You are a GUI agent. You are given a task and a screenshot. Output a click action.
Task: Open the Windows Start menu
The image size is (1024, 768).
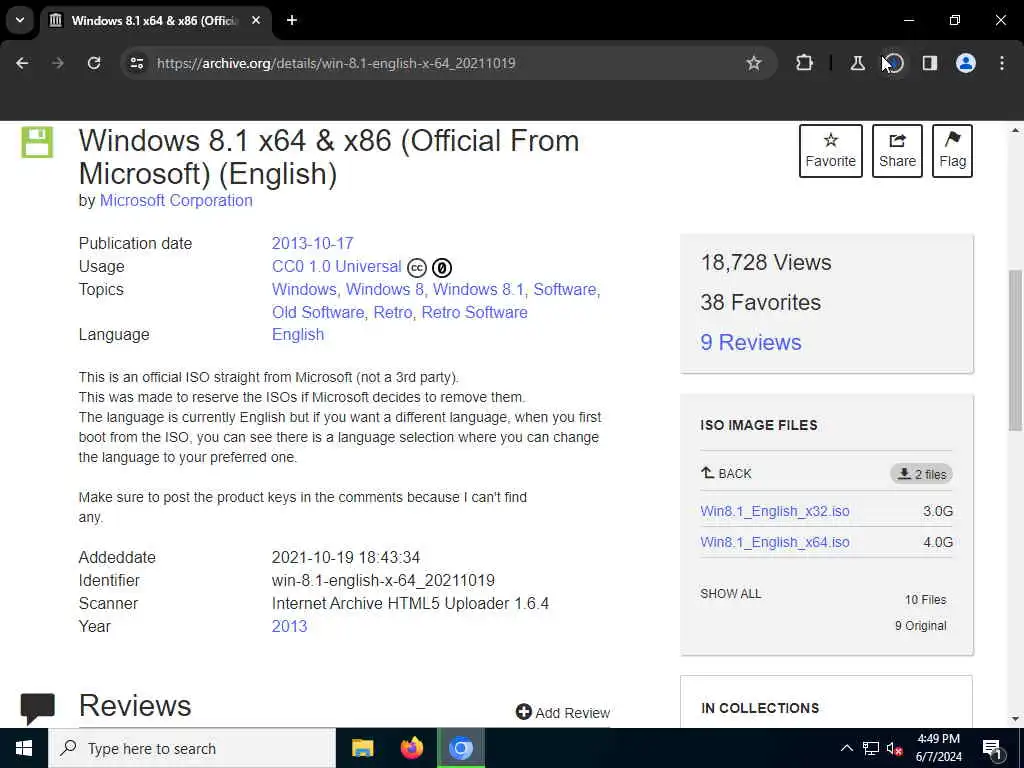24,748
